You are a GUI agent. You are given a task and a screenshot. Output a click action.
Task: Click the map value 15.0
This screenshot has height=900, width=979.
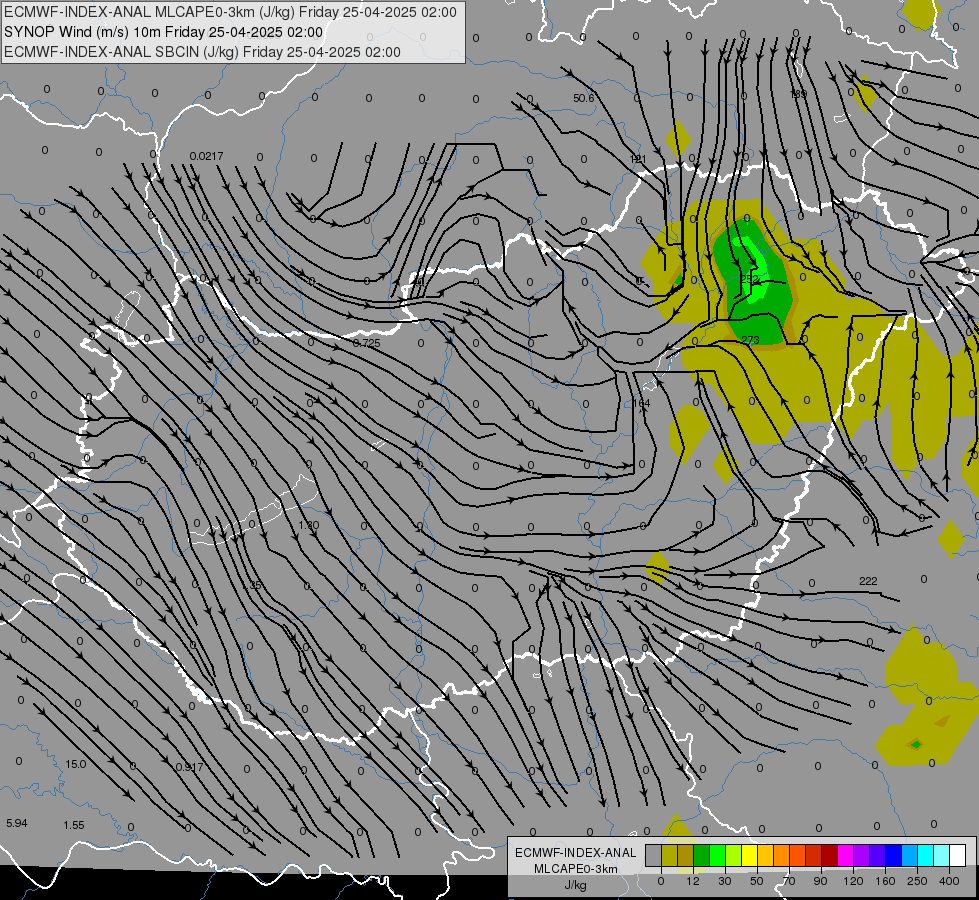76,764
